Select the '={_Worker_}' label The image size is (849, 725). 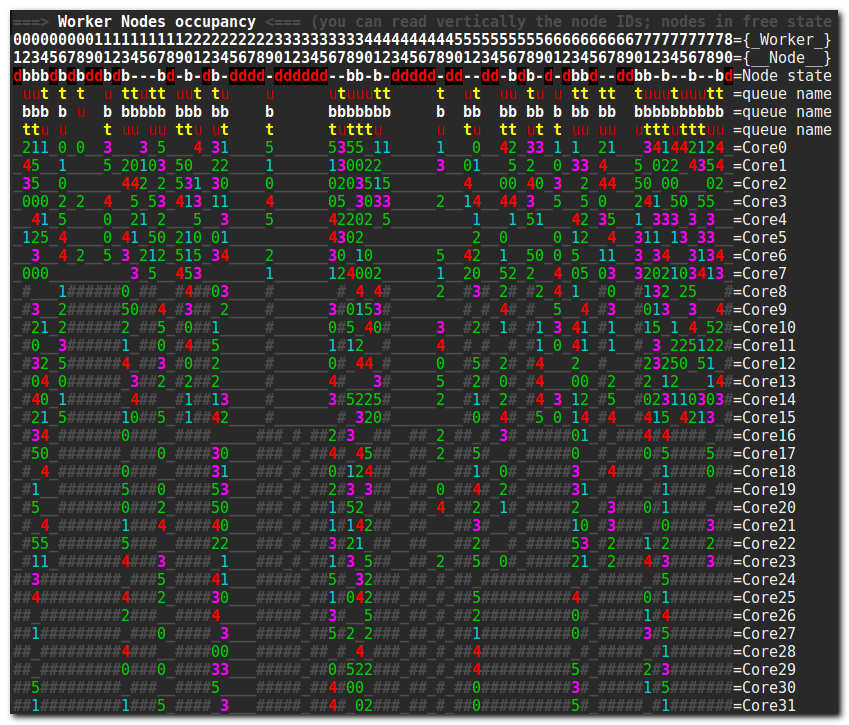(782, 40)
